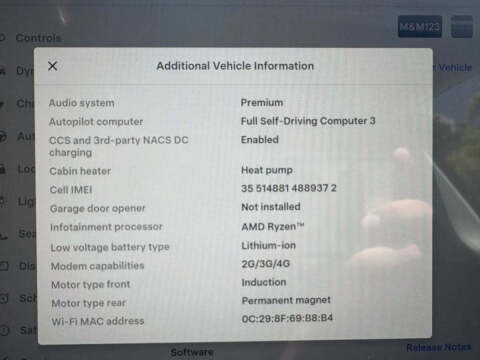Screen dimensions: 480x360
Task: Open Controls in the sidebar
Action: (x=38, y=38)
